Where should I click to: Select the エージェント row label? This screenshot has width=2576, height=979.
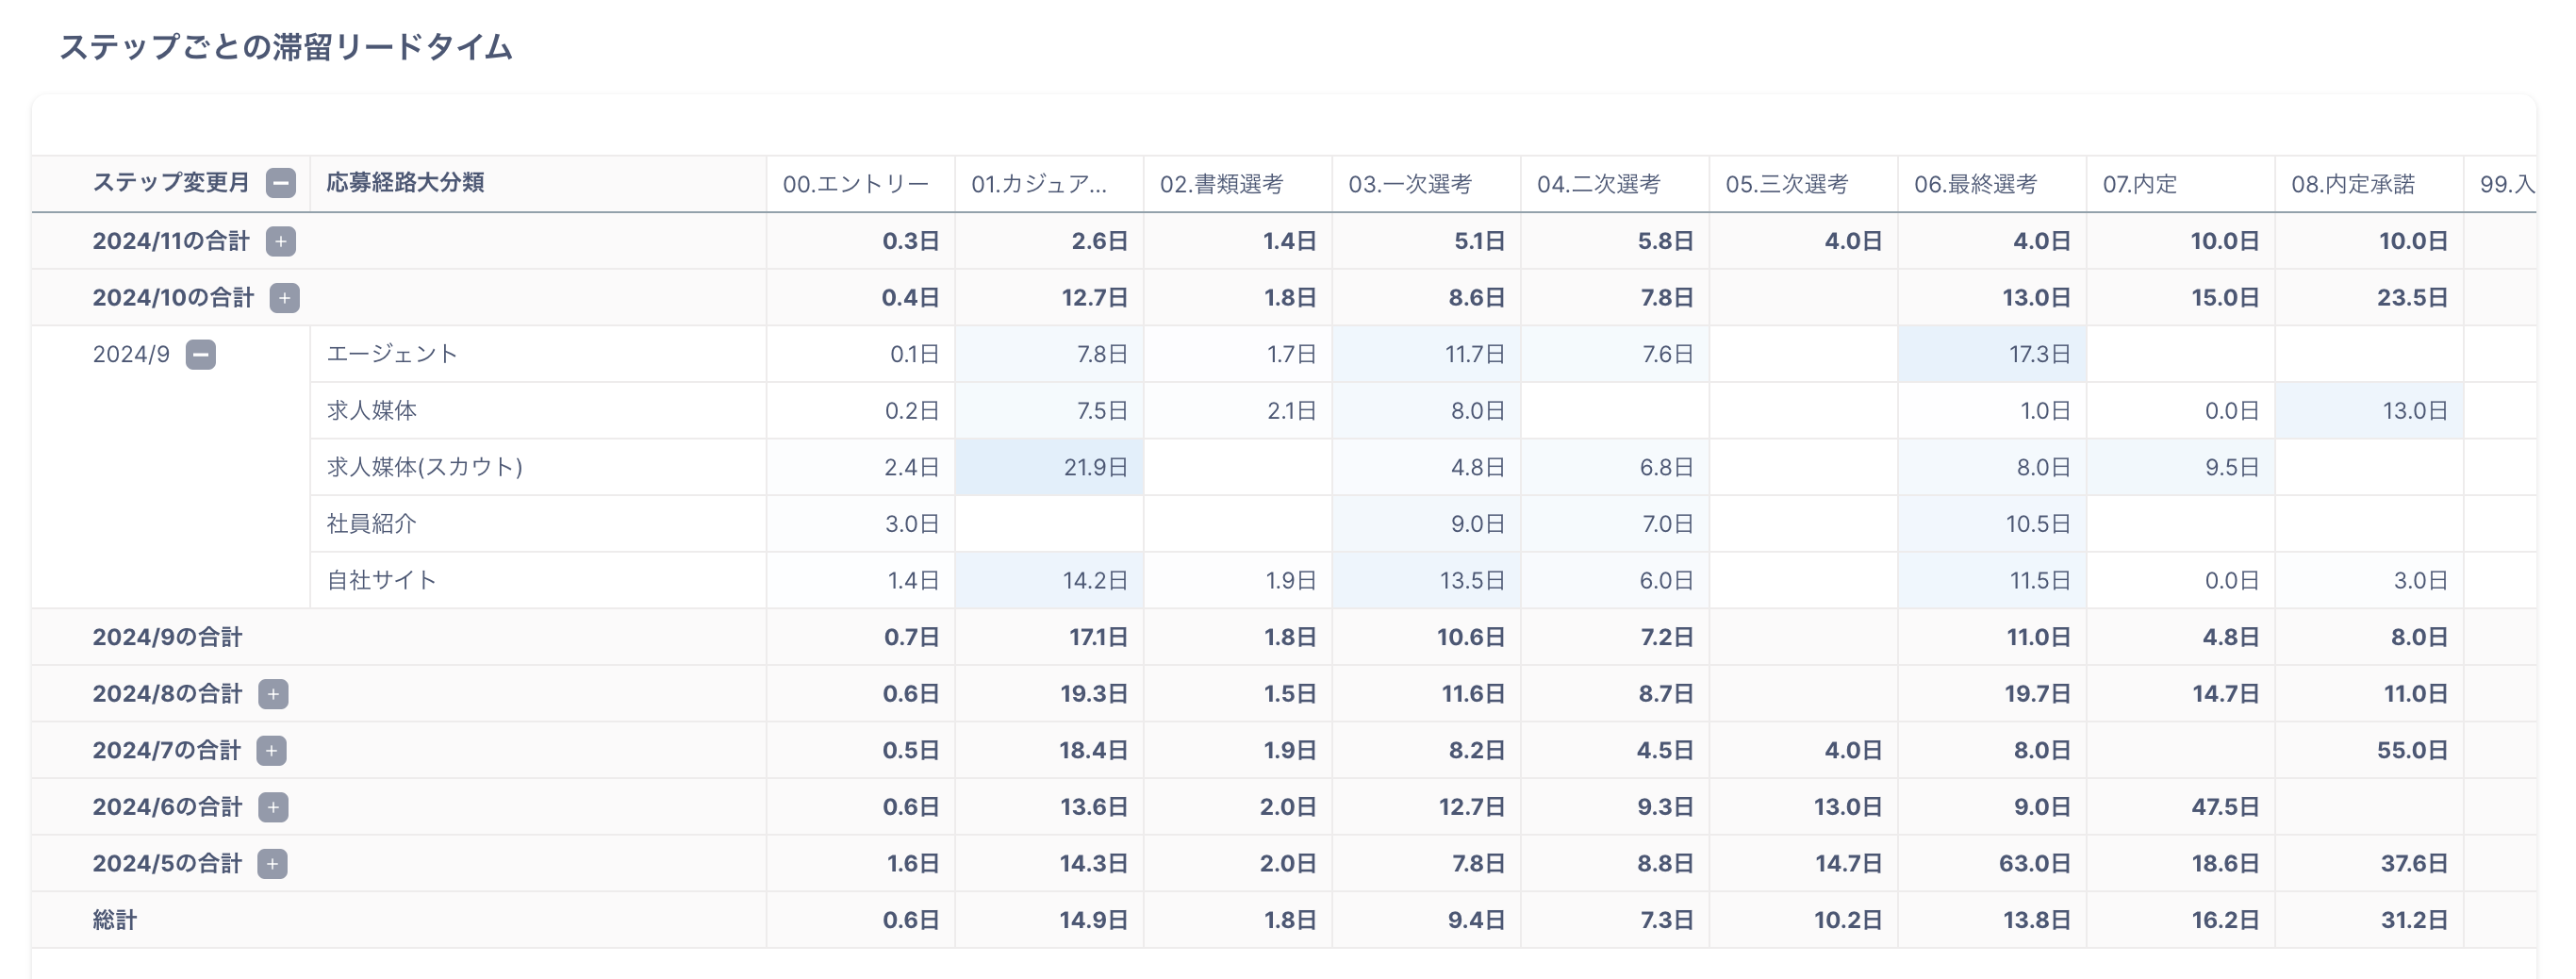click(392, 354)
